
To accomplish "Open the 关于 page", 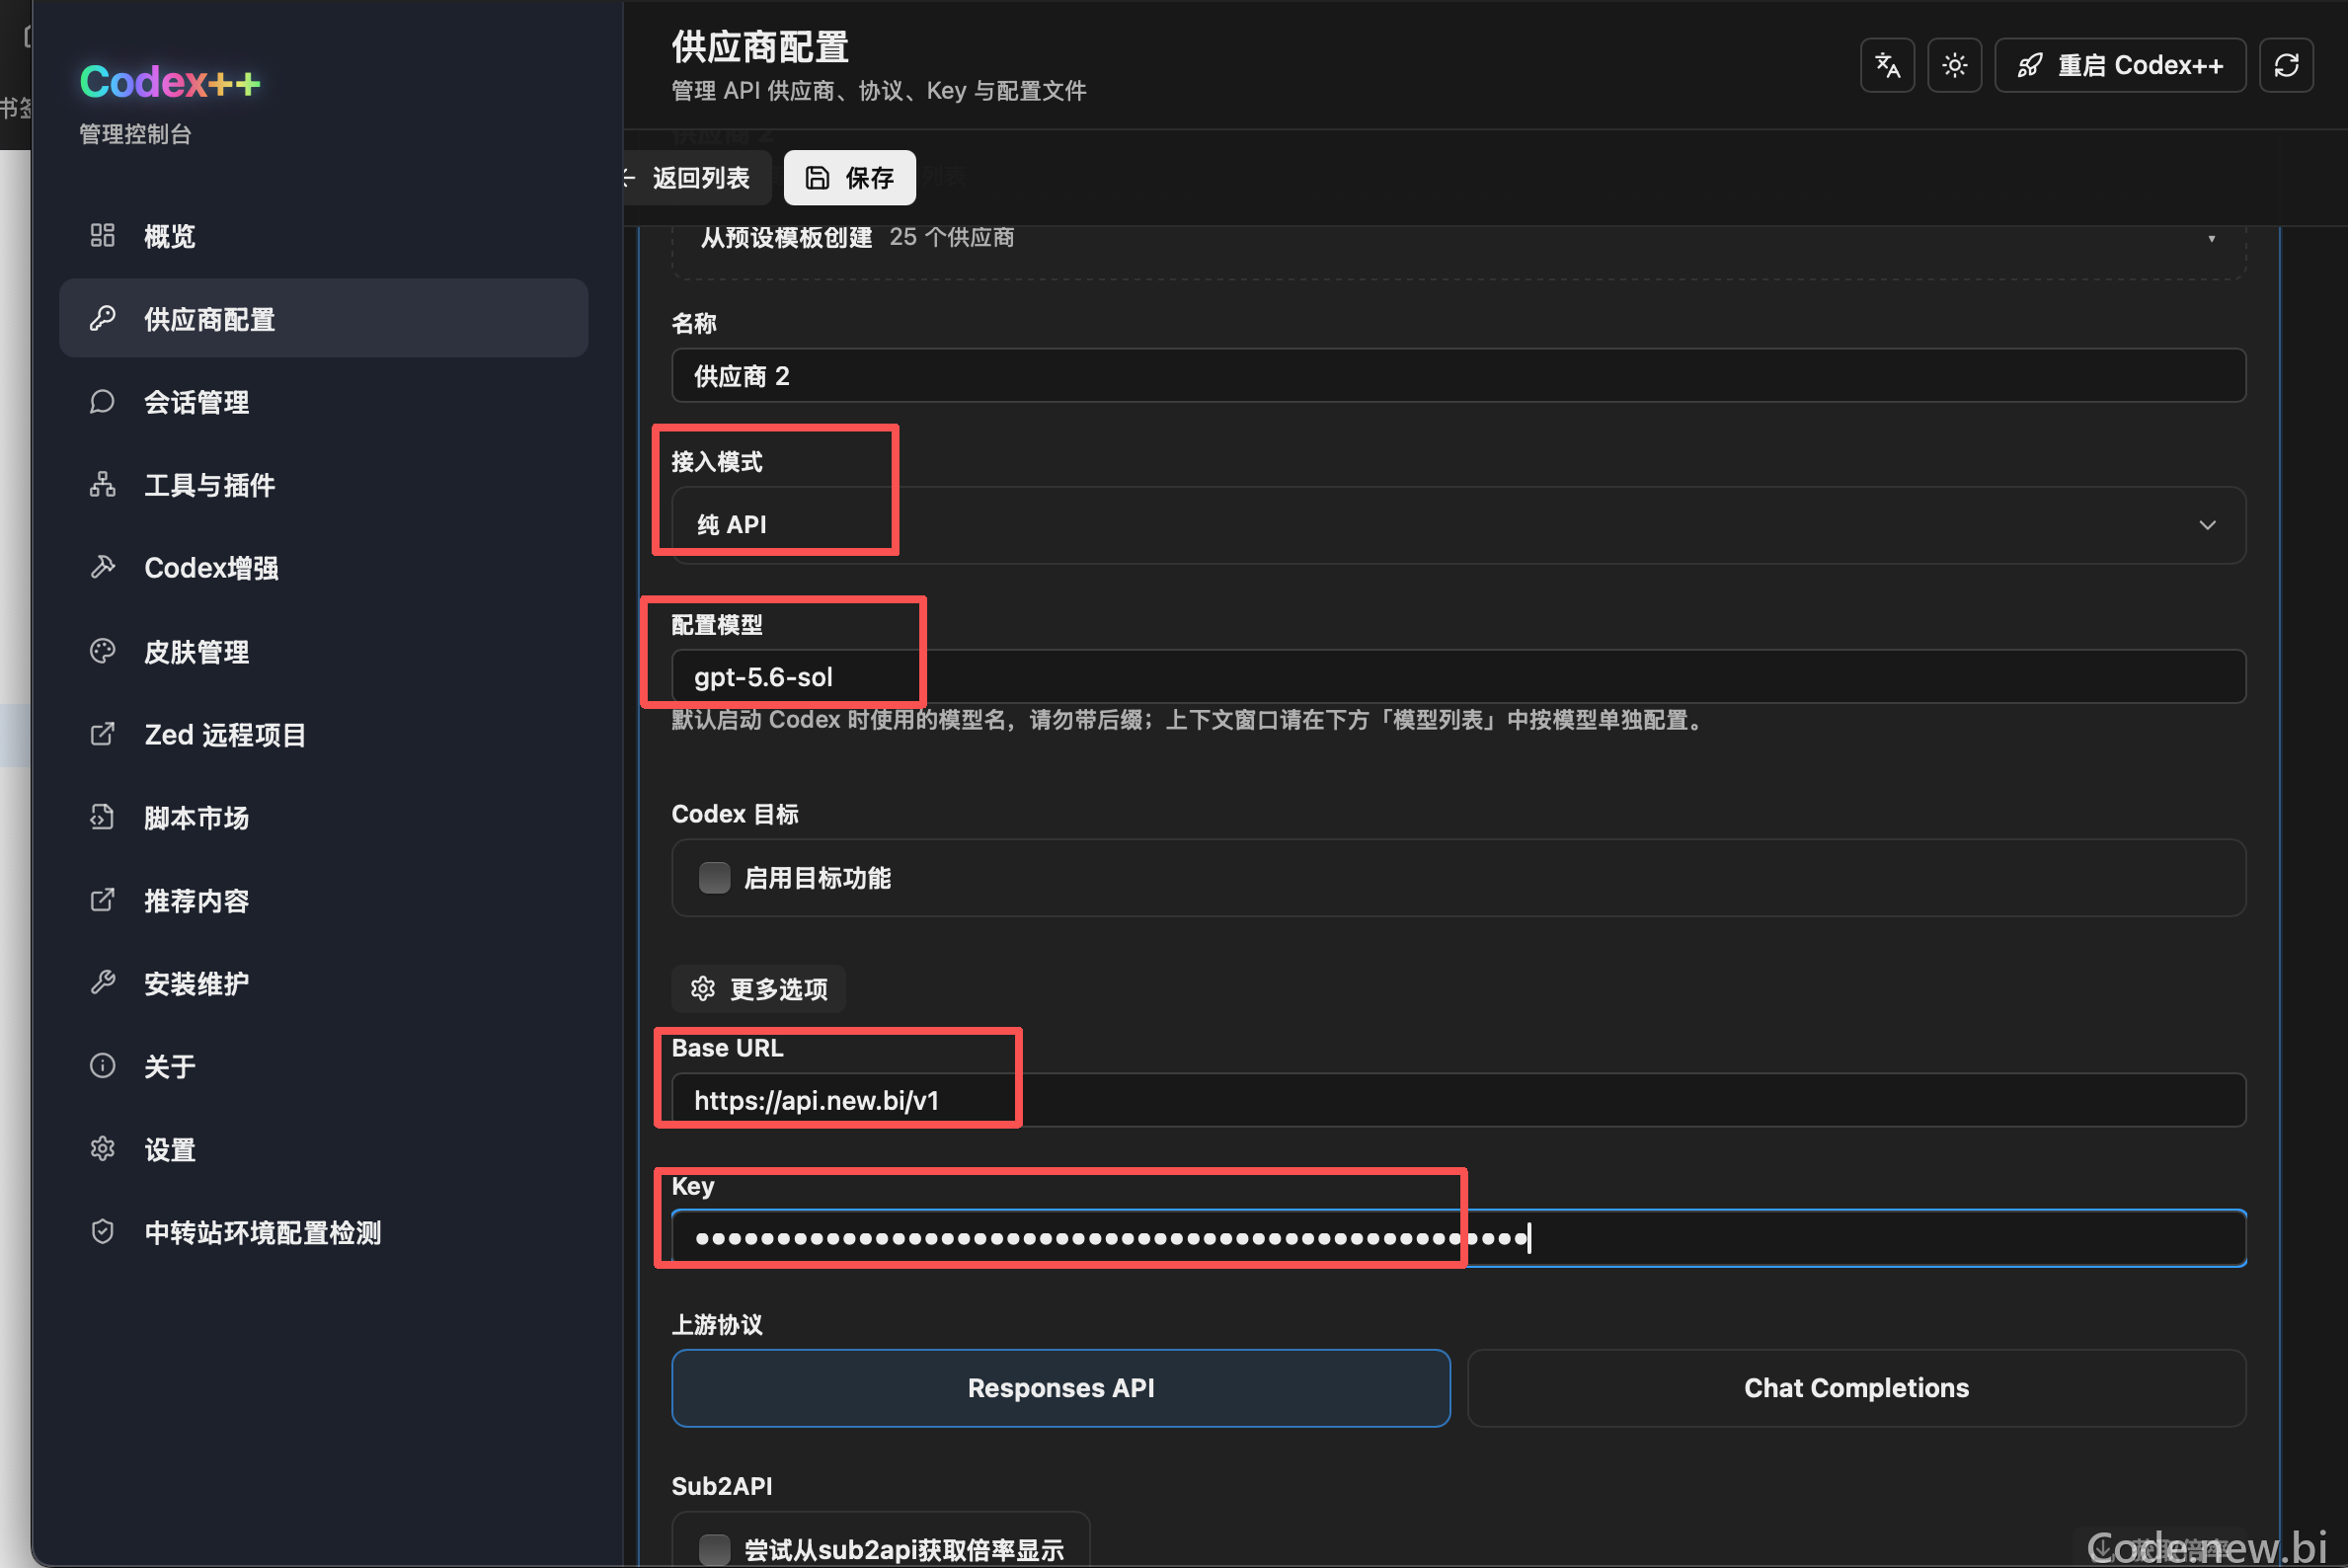I will pos(323,1067).
